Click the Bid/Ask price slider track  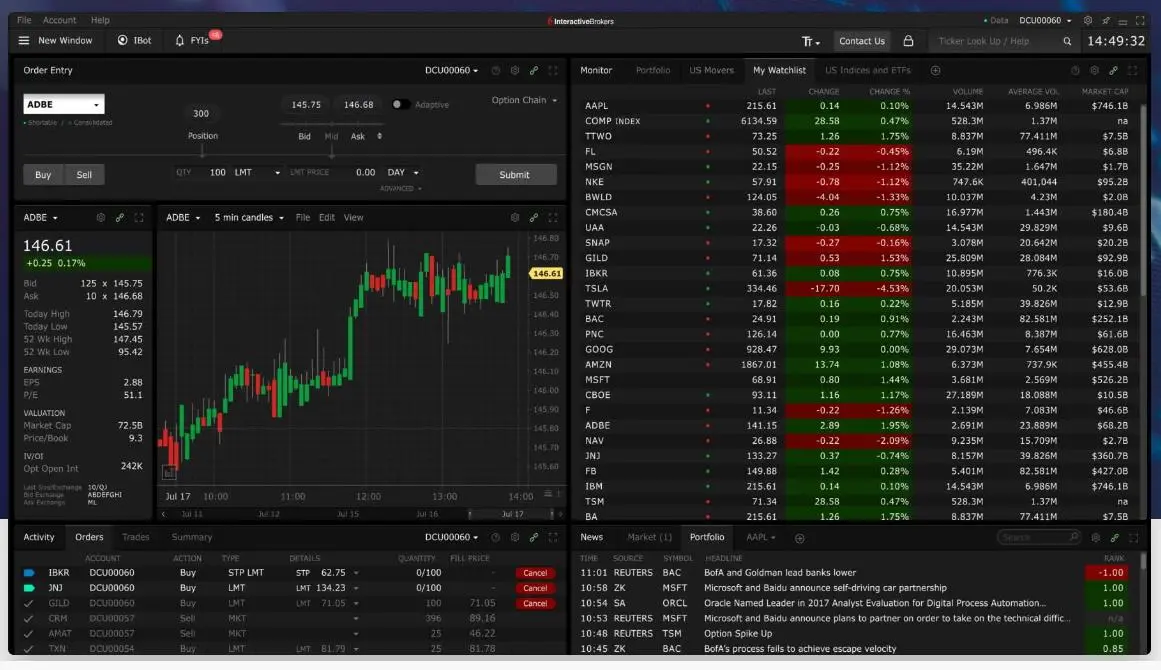[x=331, y=124]
